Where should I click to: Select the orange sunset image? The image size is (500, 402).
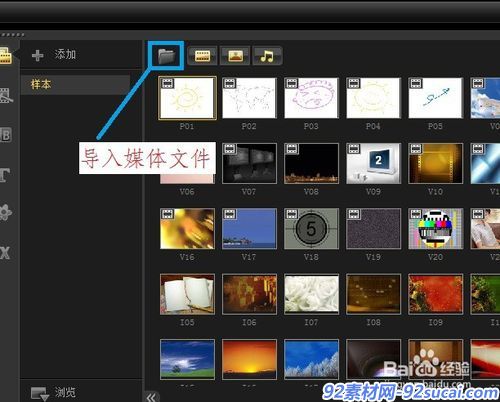(x=249, y=359)
